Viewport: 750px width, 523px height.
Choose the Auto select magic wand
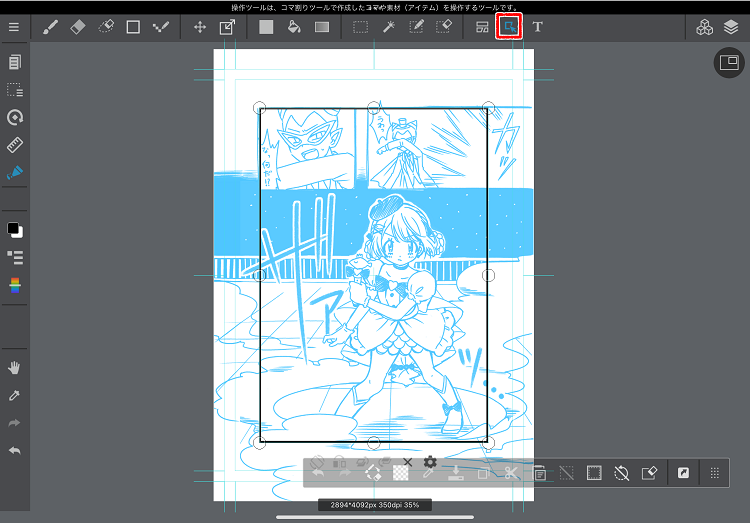(x=388, y=27)
